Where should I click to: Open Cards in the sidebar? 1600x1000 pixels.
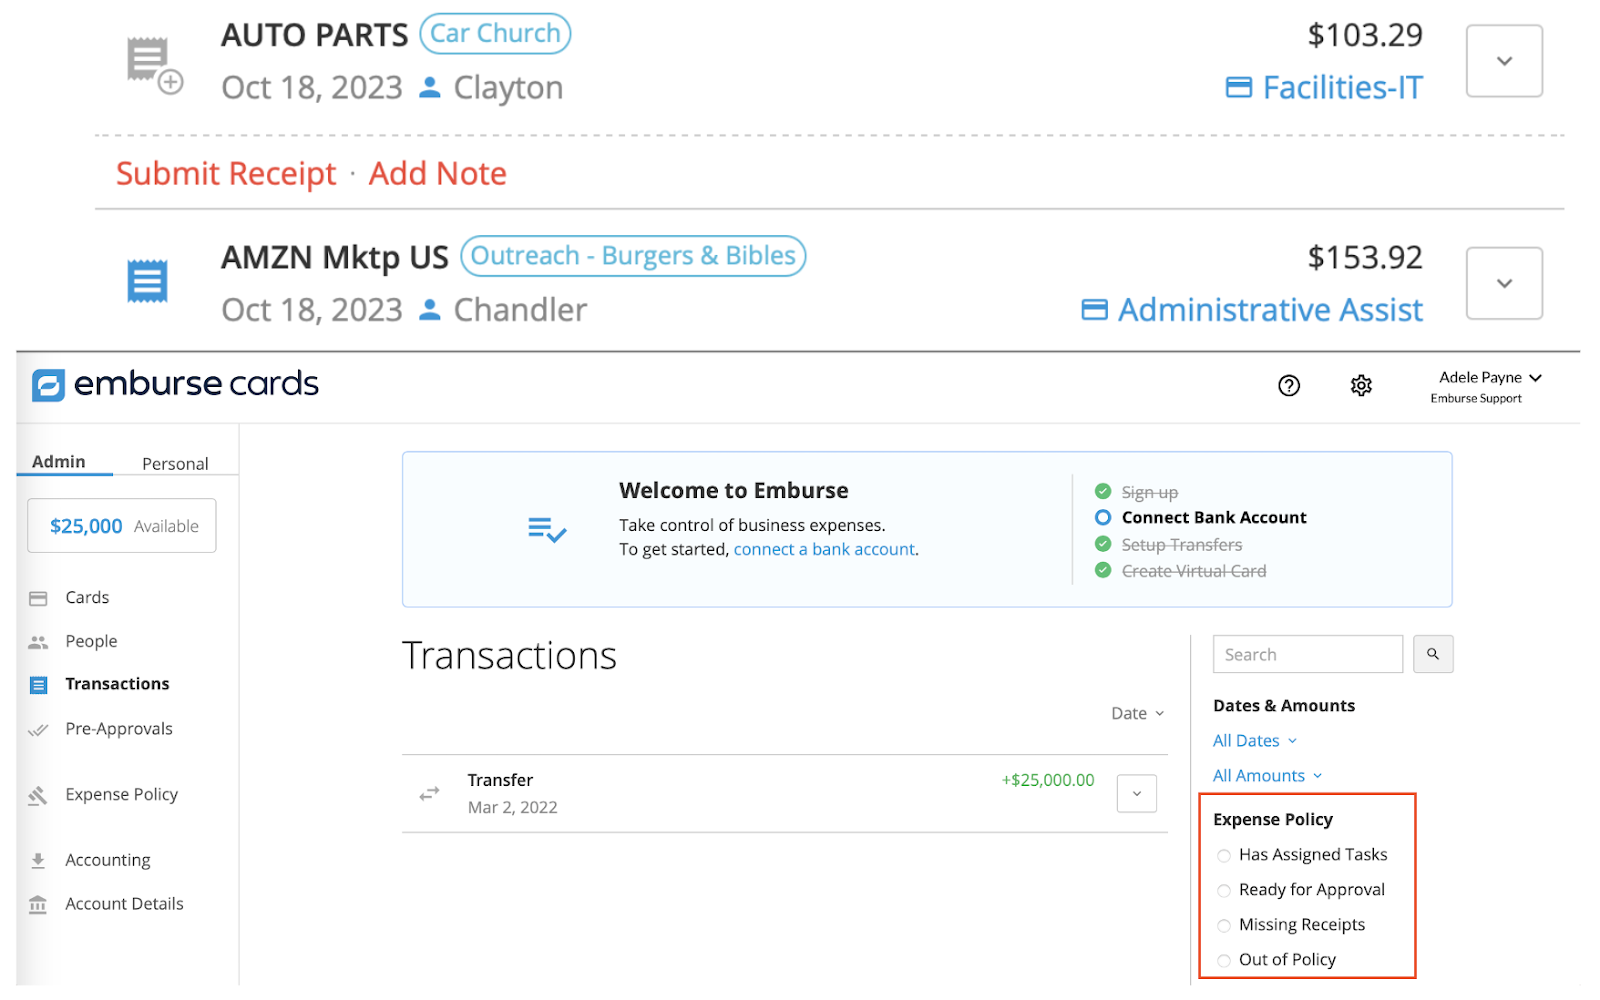coord(87,598)
